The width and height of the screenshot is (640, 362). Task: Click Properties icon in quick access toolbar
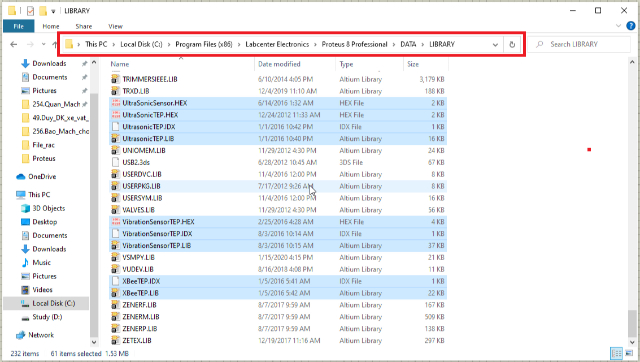point(30,11)
